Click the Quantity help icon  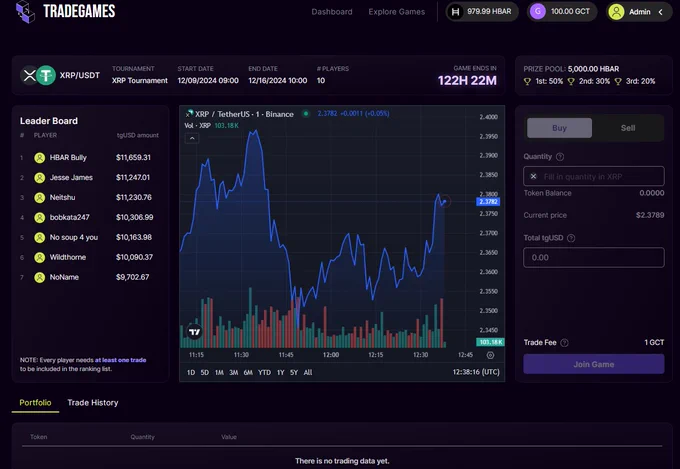click(x=560, y=157)
